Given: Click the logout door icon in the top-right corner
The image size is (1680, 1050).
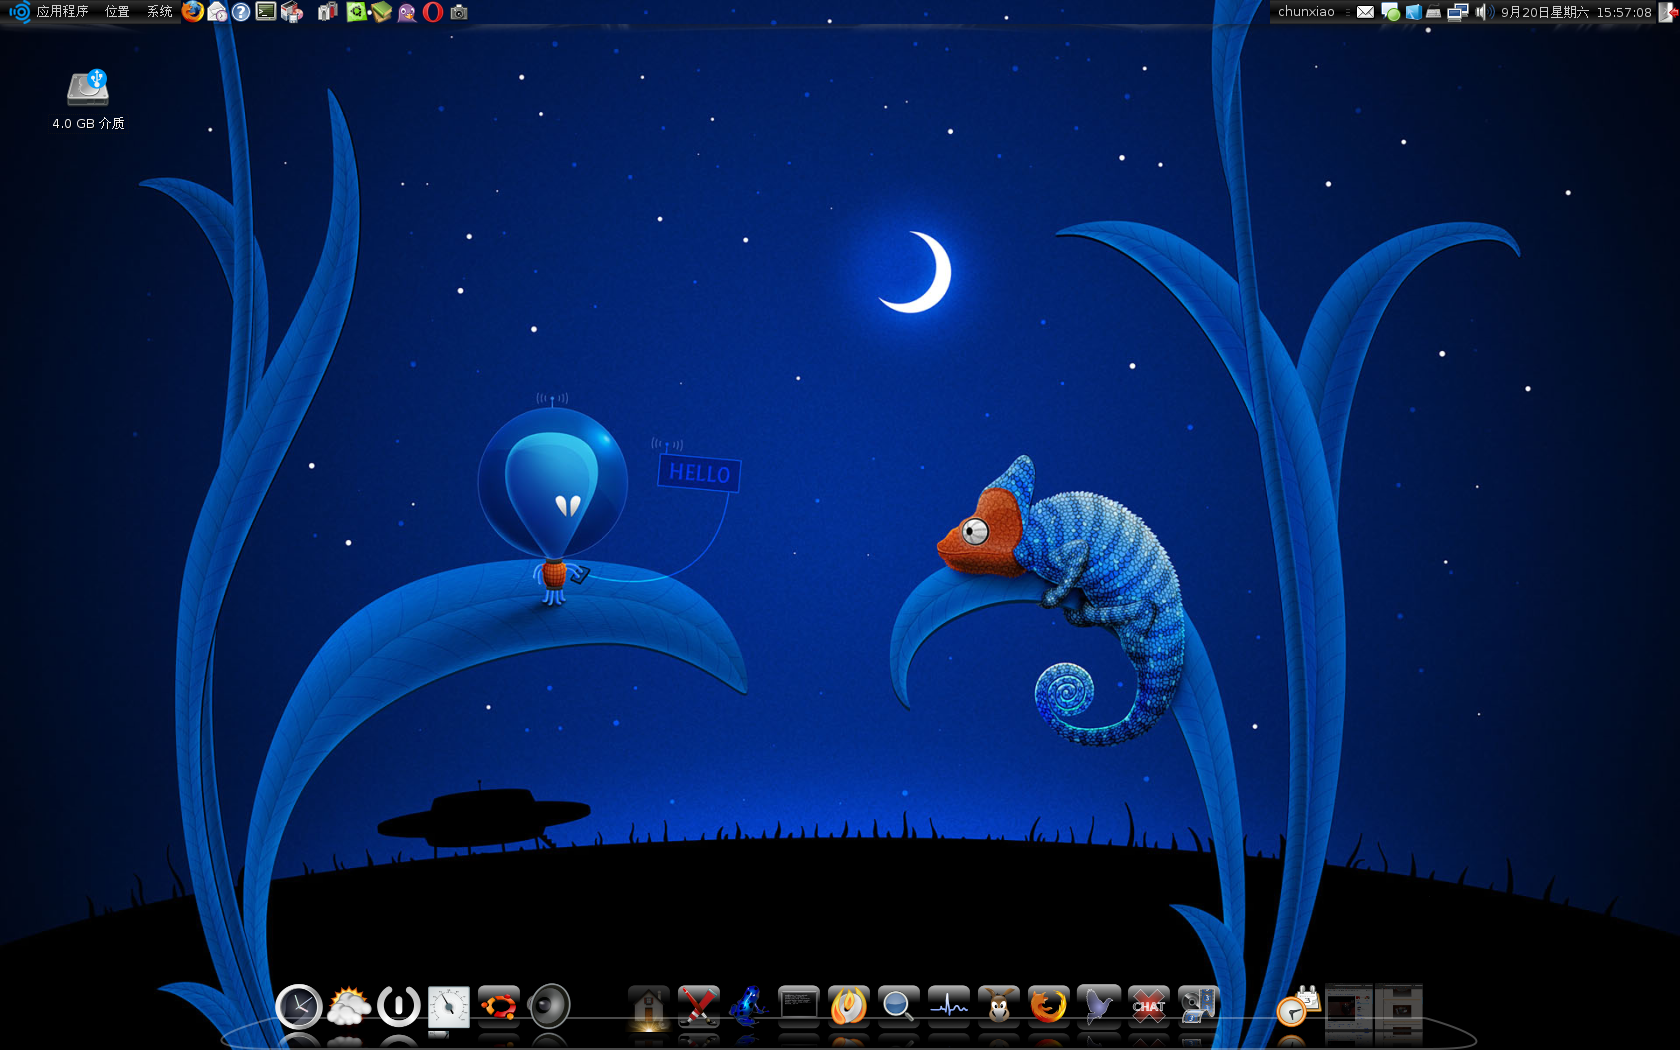Looking at the screenshot, I should pyautogui.click(x=1667, y=12).
